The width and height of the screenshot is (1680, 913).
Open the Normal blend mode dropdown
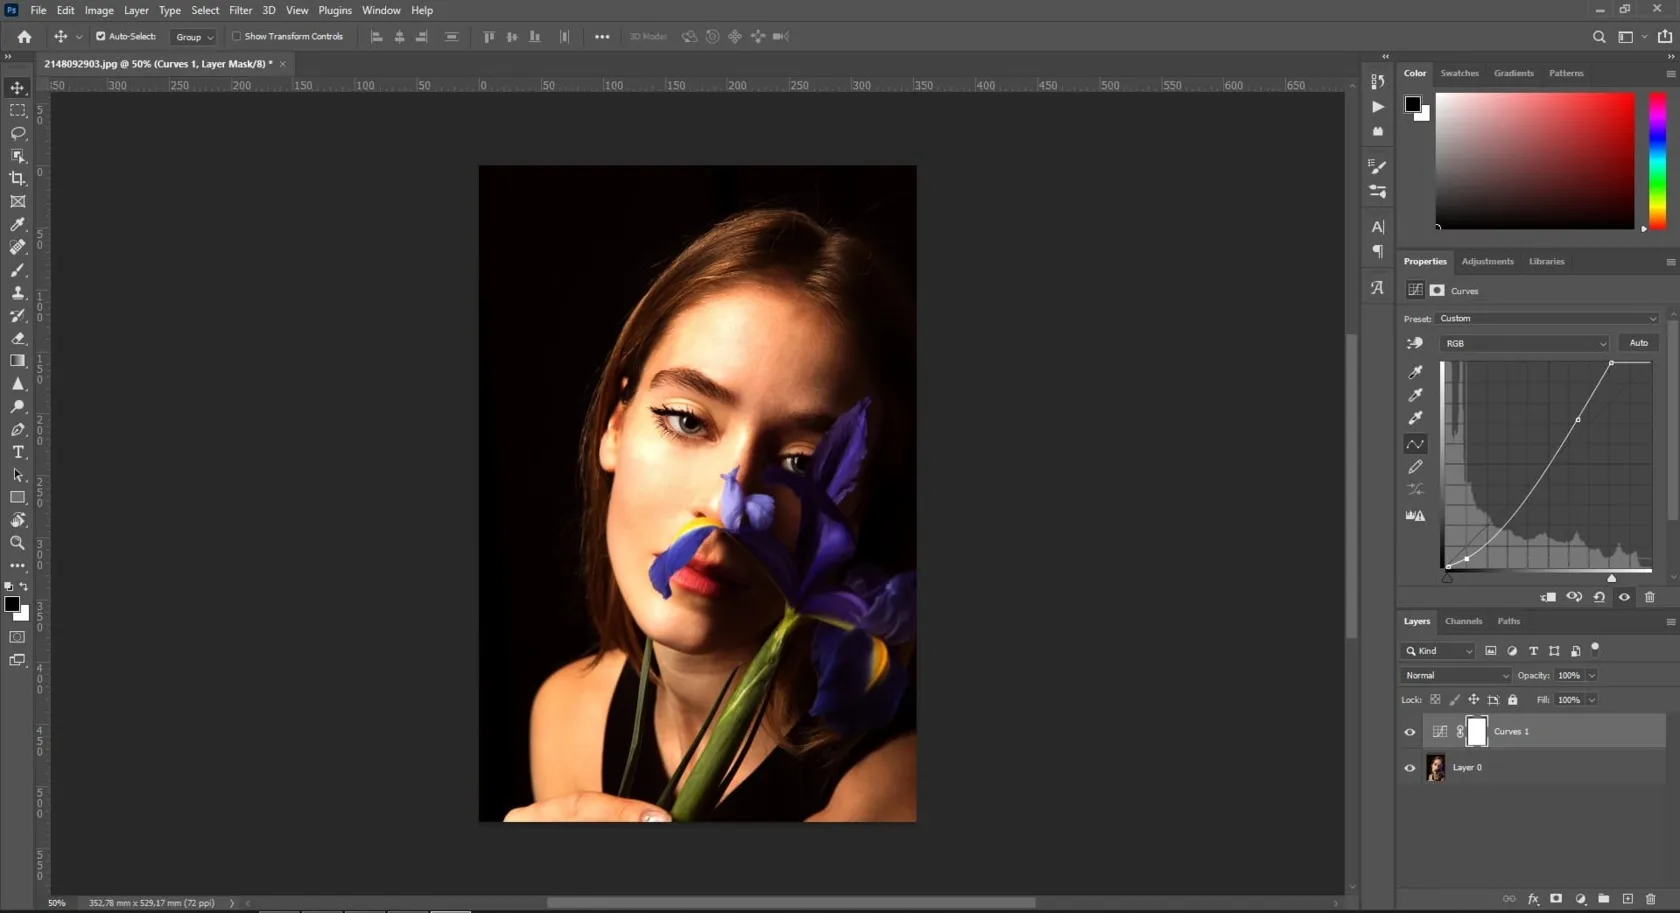tap(1455, 675)
